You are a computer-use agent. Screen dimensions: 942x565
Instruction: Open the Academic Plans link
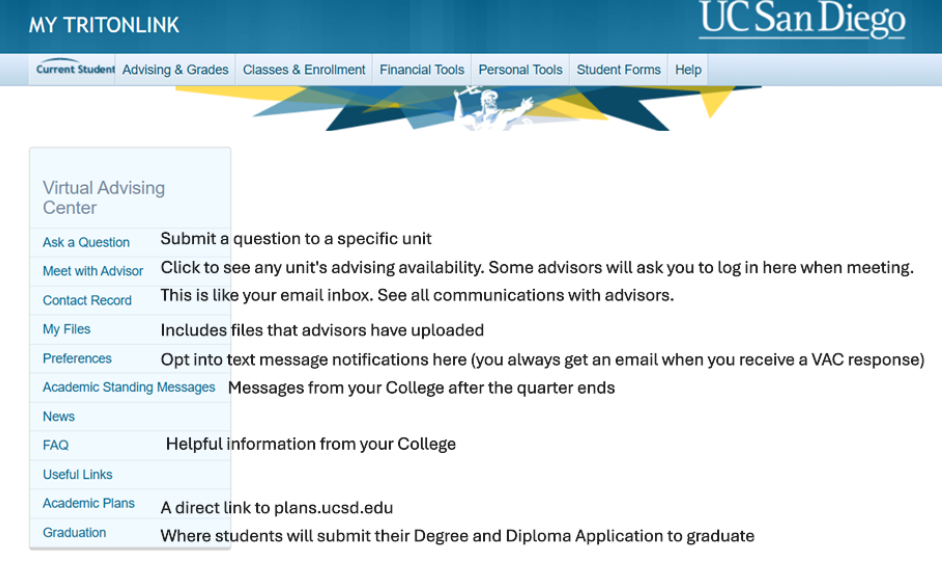tap(88, 503)
